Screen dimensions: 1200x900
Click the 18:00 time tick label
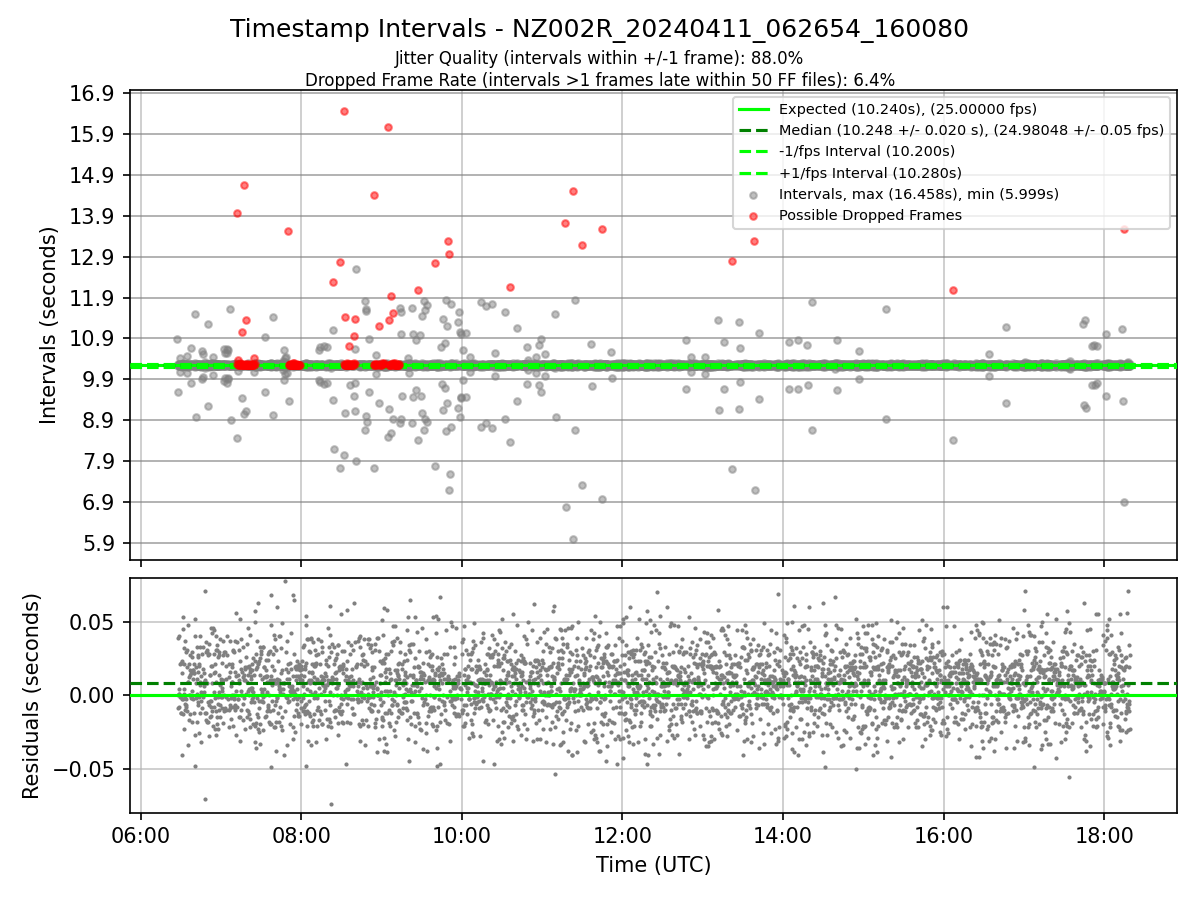tap(1104, 836)
